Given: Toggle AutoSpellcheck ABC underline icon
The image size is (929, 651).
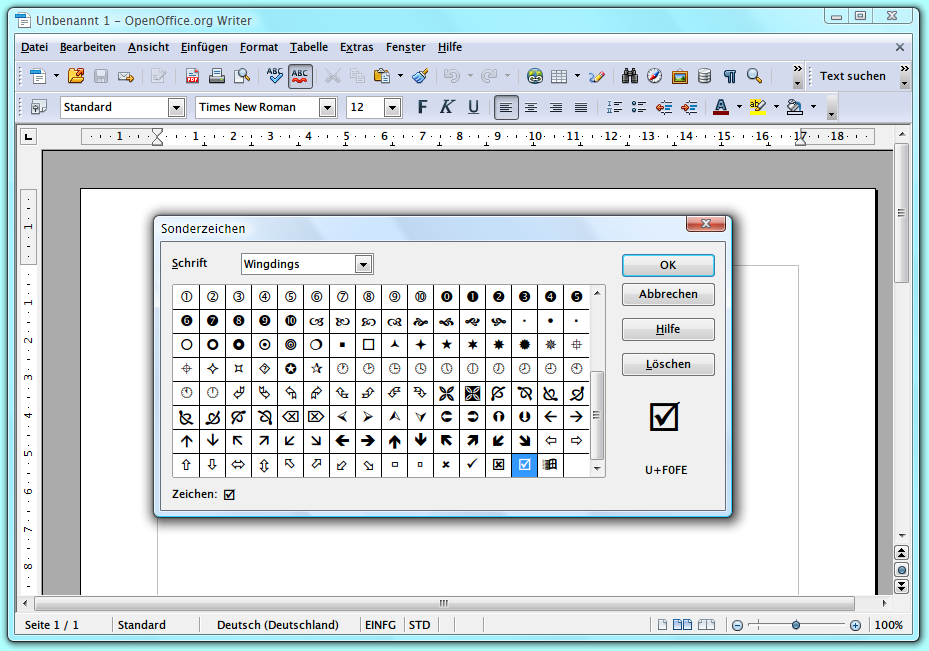Looking at the screenshot, I should (x=300, y=76).
